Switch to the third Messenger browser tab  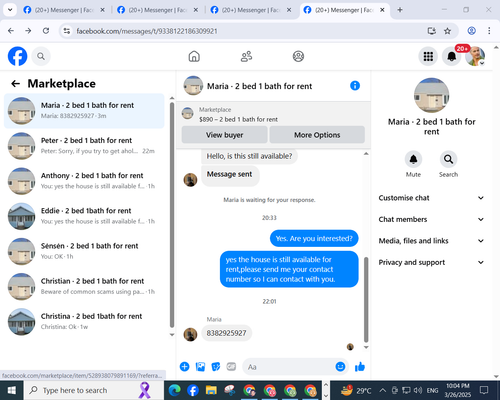251,10
